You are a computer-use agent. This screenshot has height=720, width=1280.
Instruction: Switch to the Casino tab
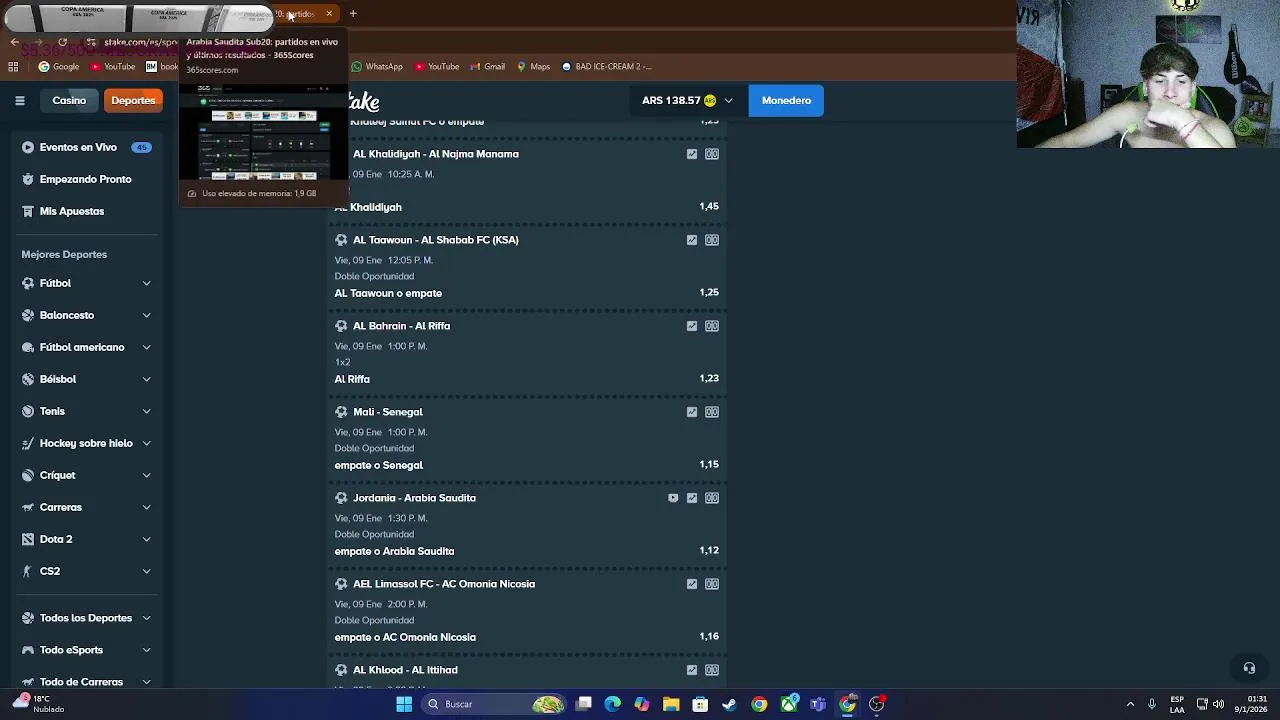(x=69, y=100)
